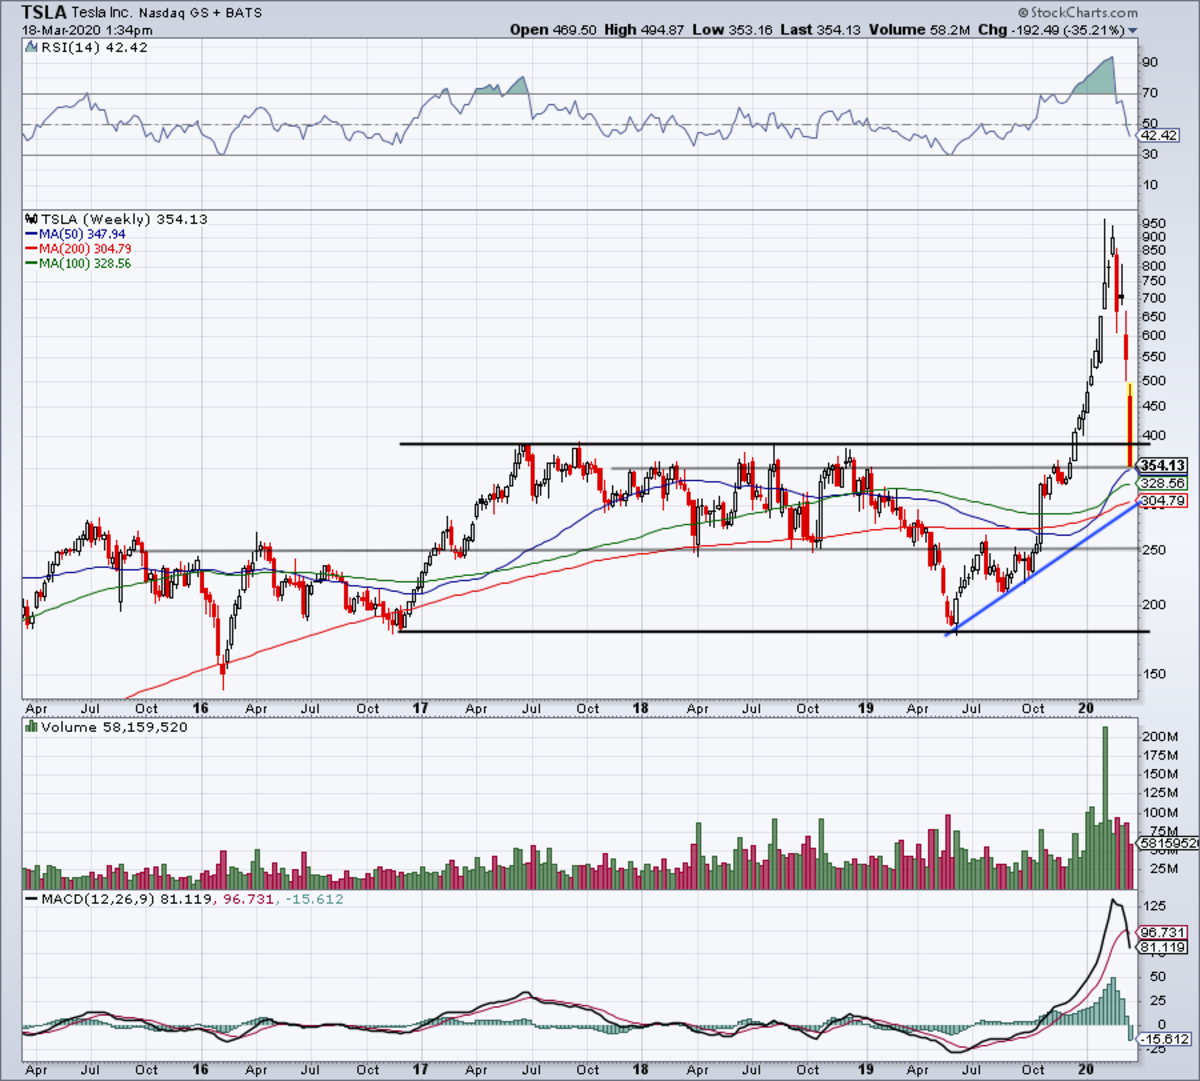Viewport: 1200px width, 1081px height.
Task: Click the 42.42 RSI value axis tag
Action: click(x=1160, y=135)
